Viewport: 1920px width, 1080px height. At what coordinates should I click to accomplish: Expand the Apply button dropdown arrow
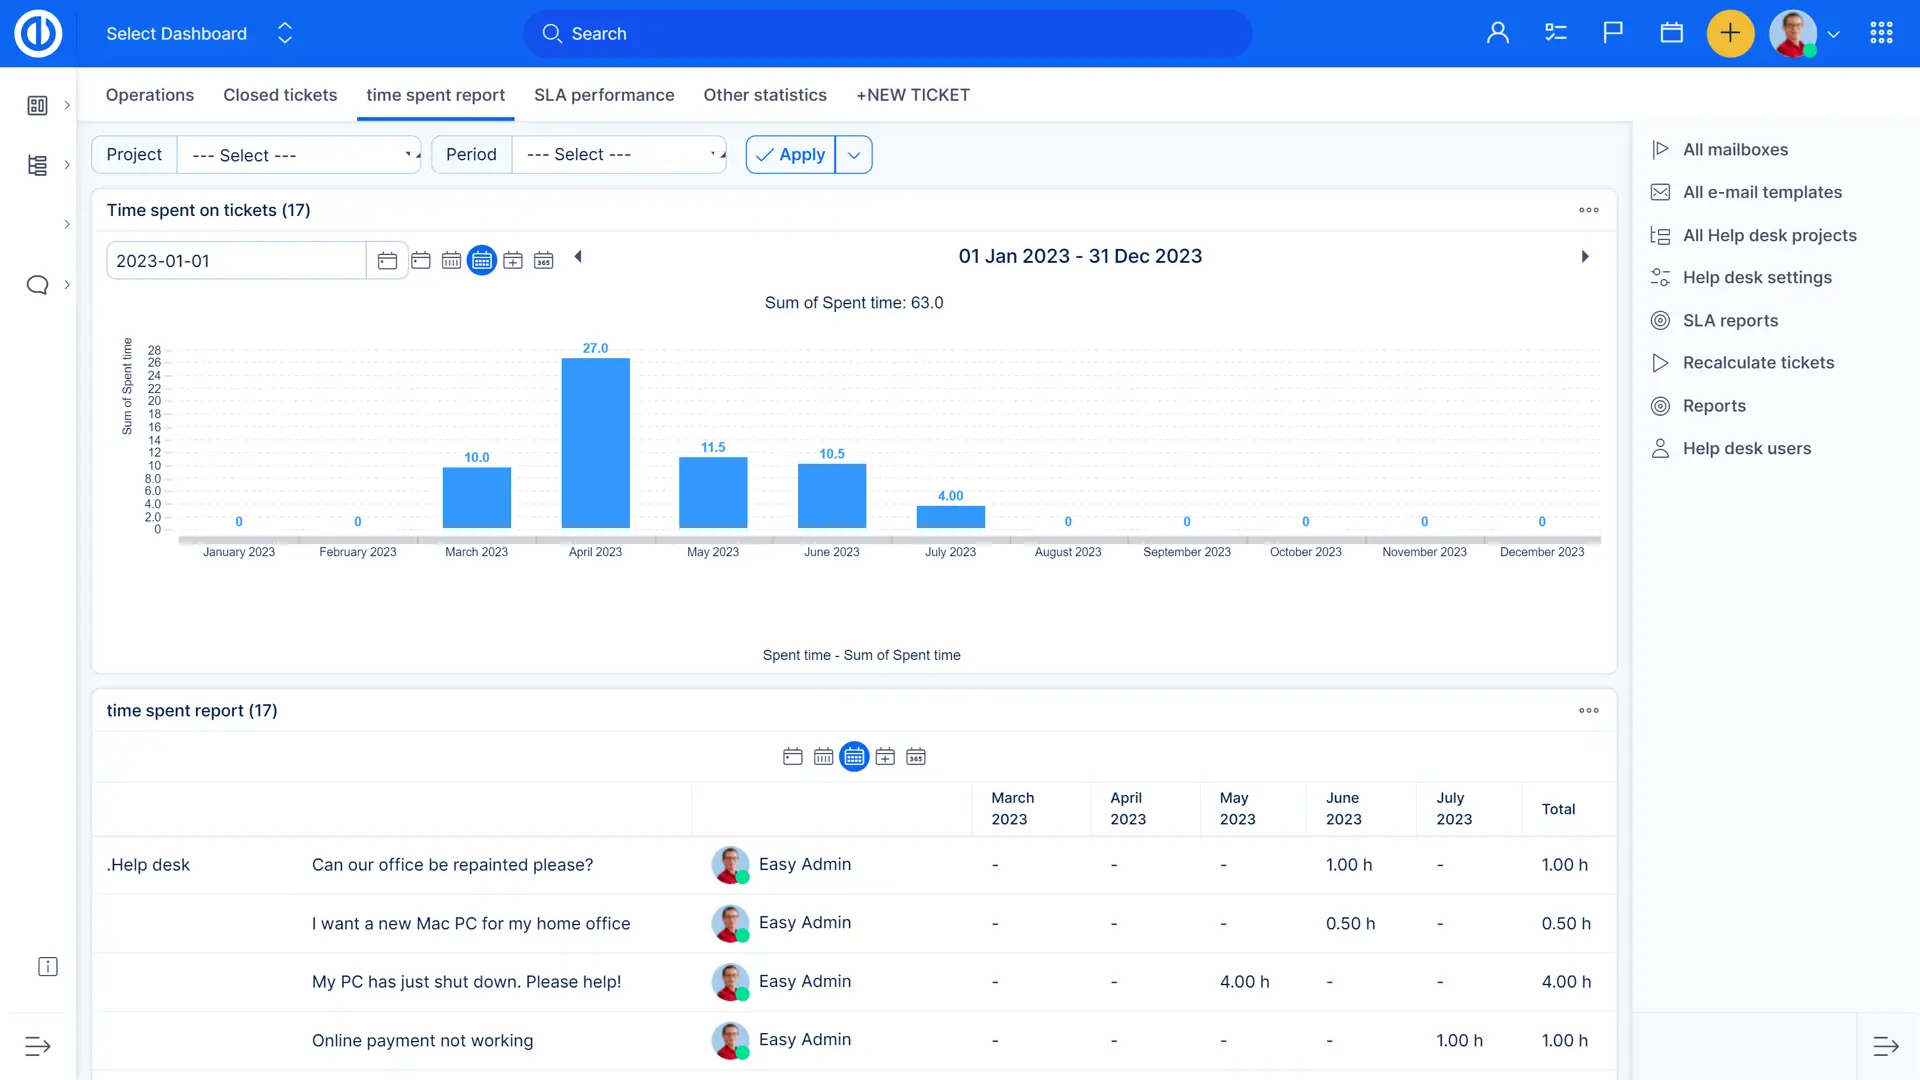[x=854, y=155]
